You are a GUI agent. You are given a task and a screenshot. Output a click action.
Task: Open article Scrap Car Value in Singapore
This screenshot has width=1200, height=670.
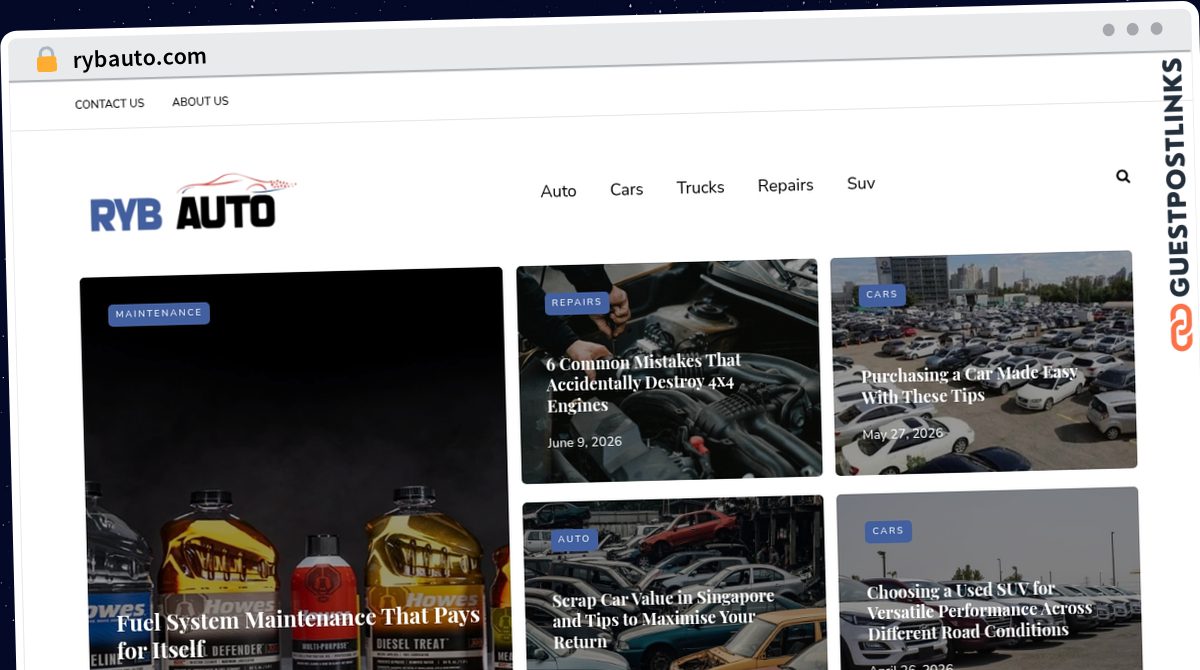664,618
